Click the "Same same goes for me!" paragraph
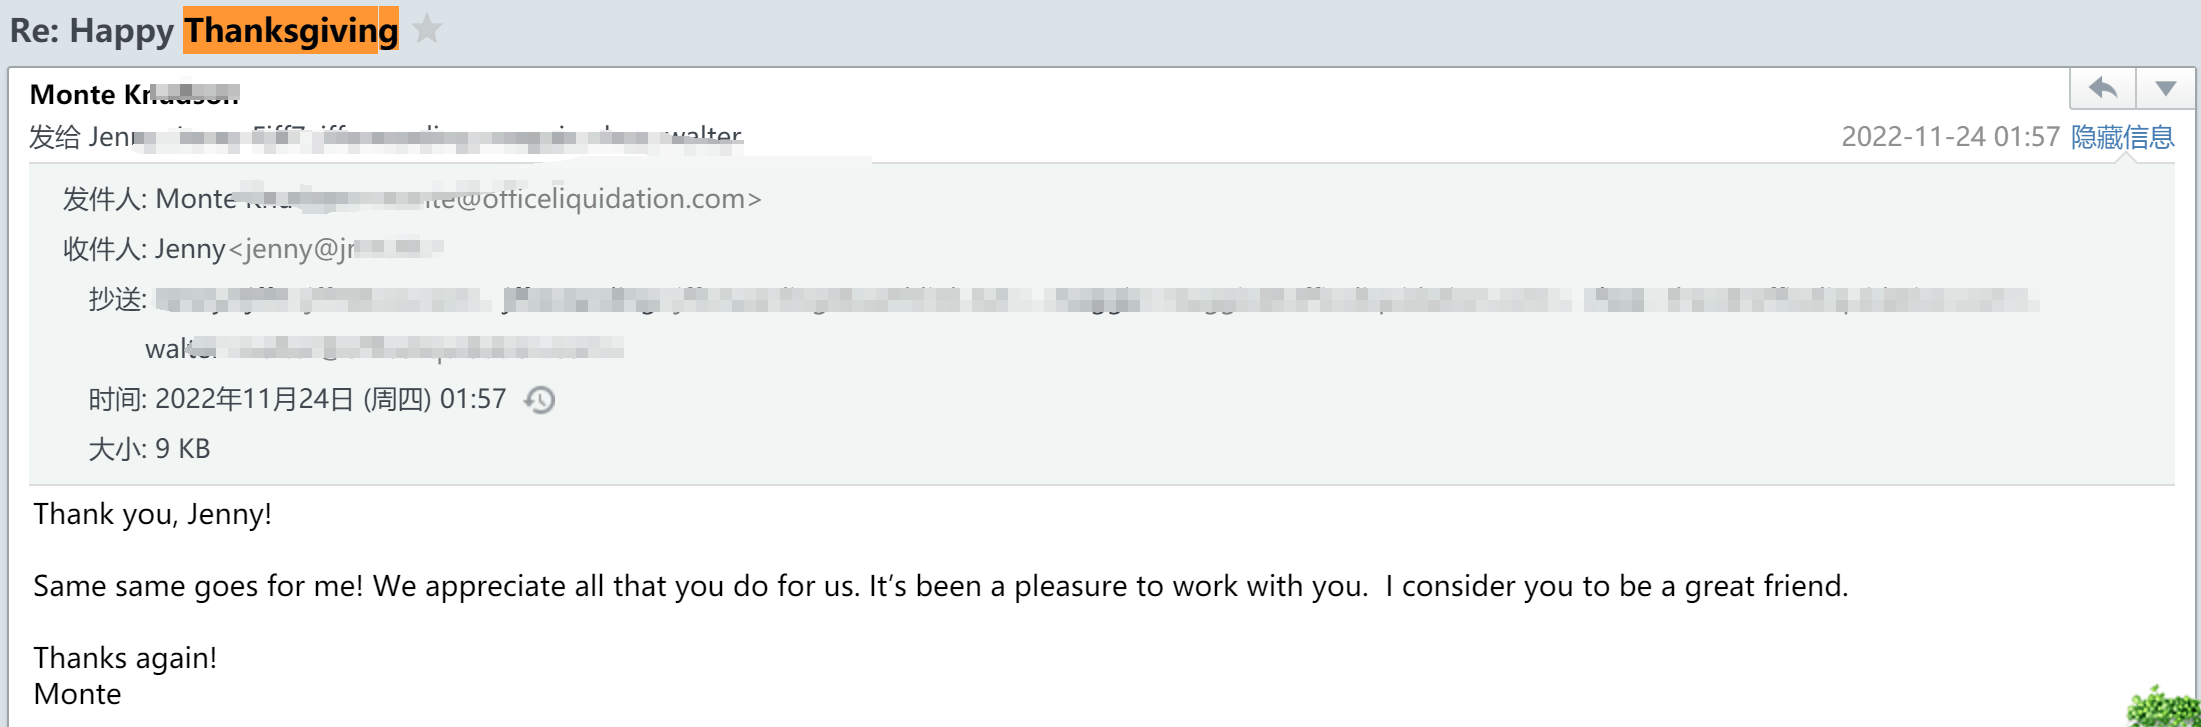Screen dimensions: 2201x727 (x=940, y=586)
